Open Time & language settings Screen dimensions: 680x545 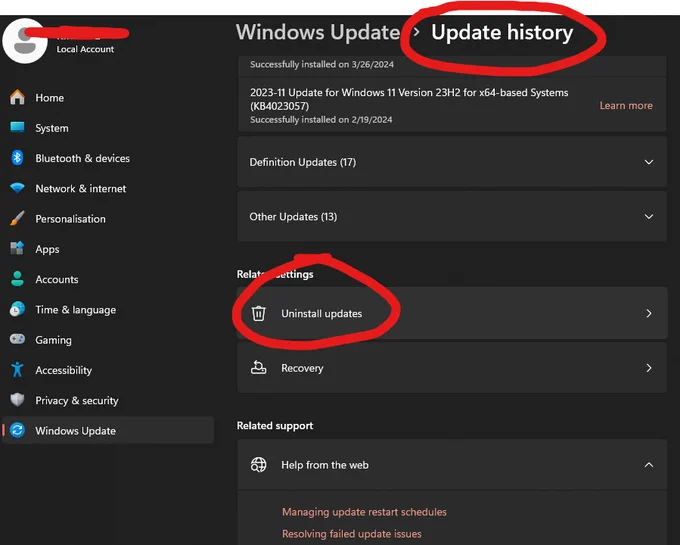point(108,310)
